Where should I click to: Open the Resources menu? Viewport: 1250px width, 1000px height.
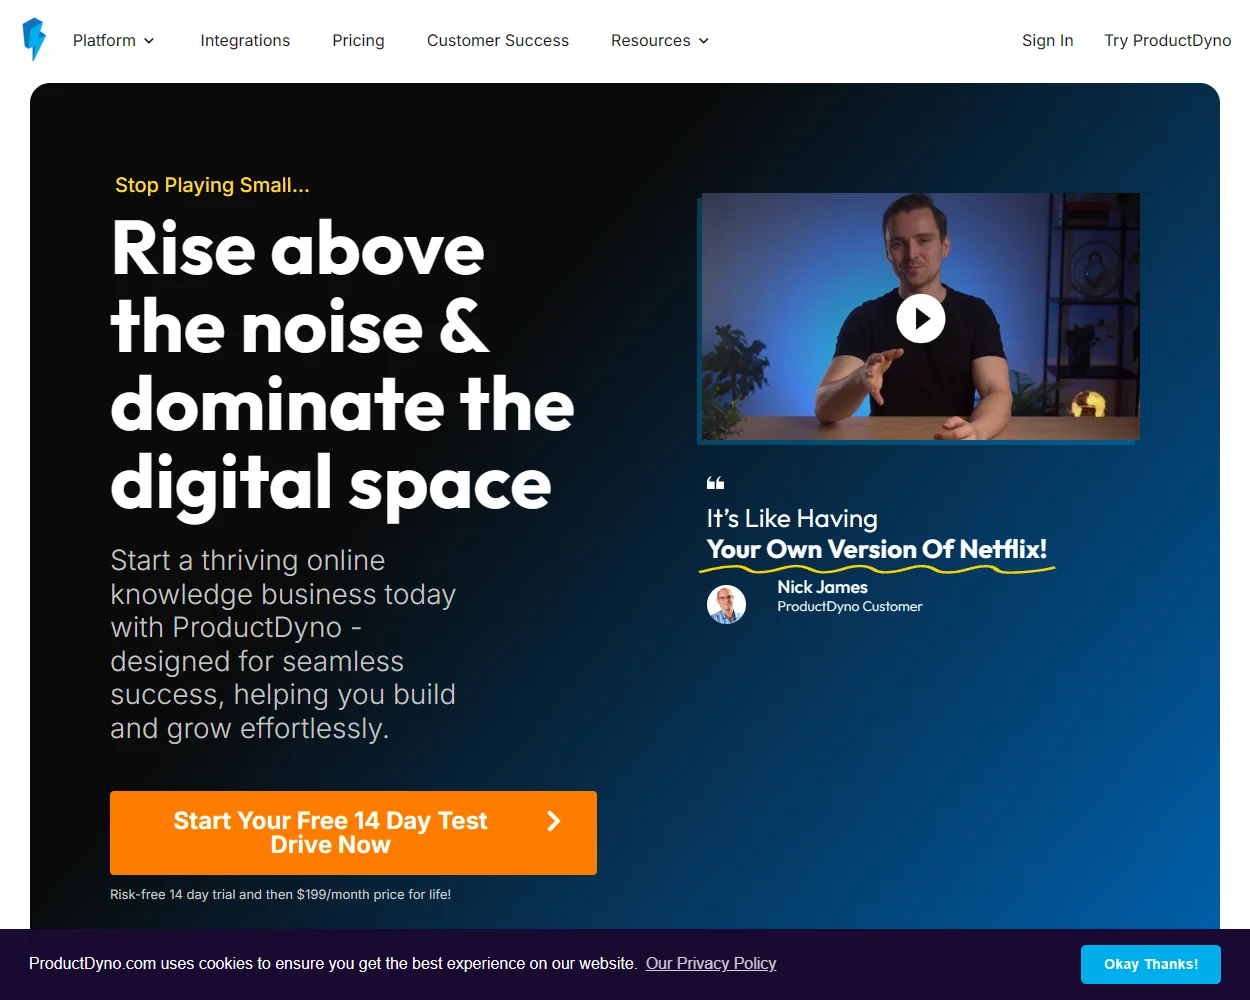pyautogui.click(x=660, y=40)
